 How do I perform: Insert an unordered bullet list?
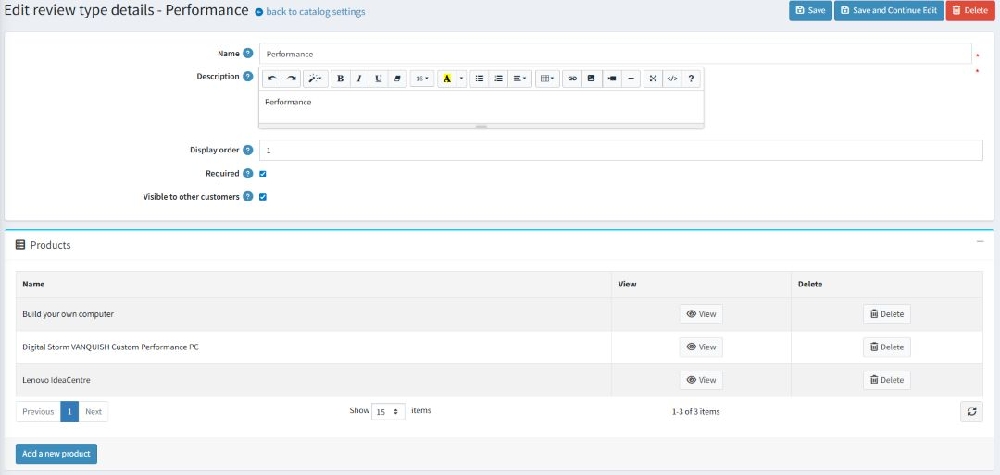click(480, 78)
